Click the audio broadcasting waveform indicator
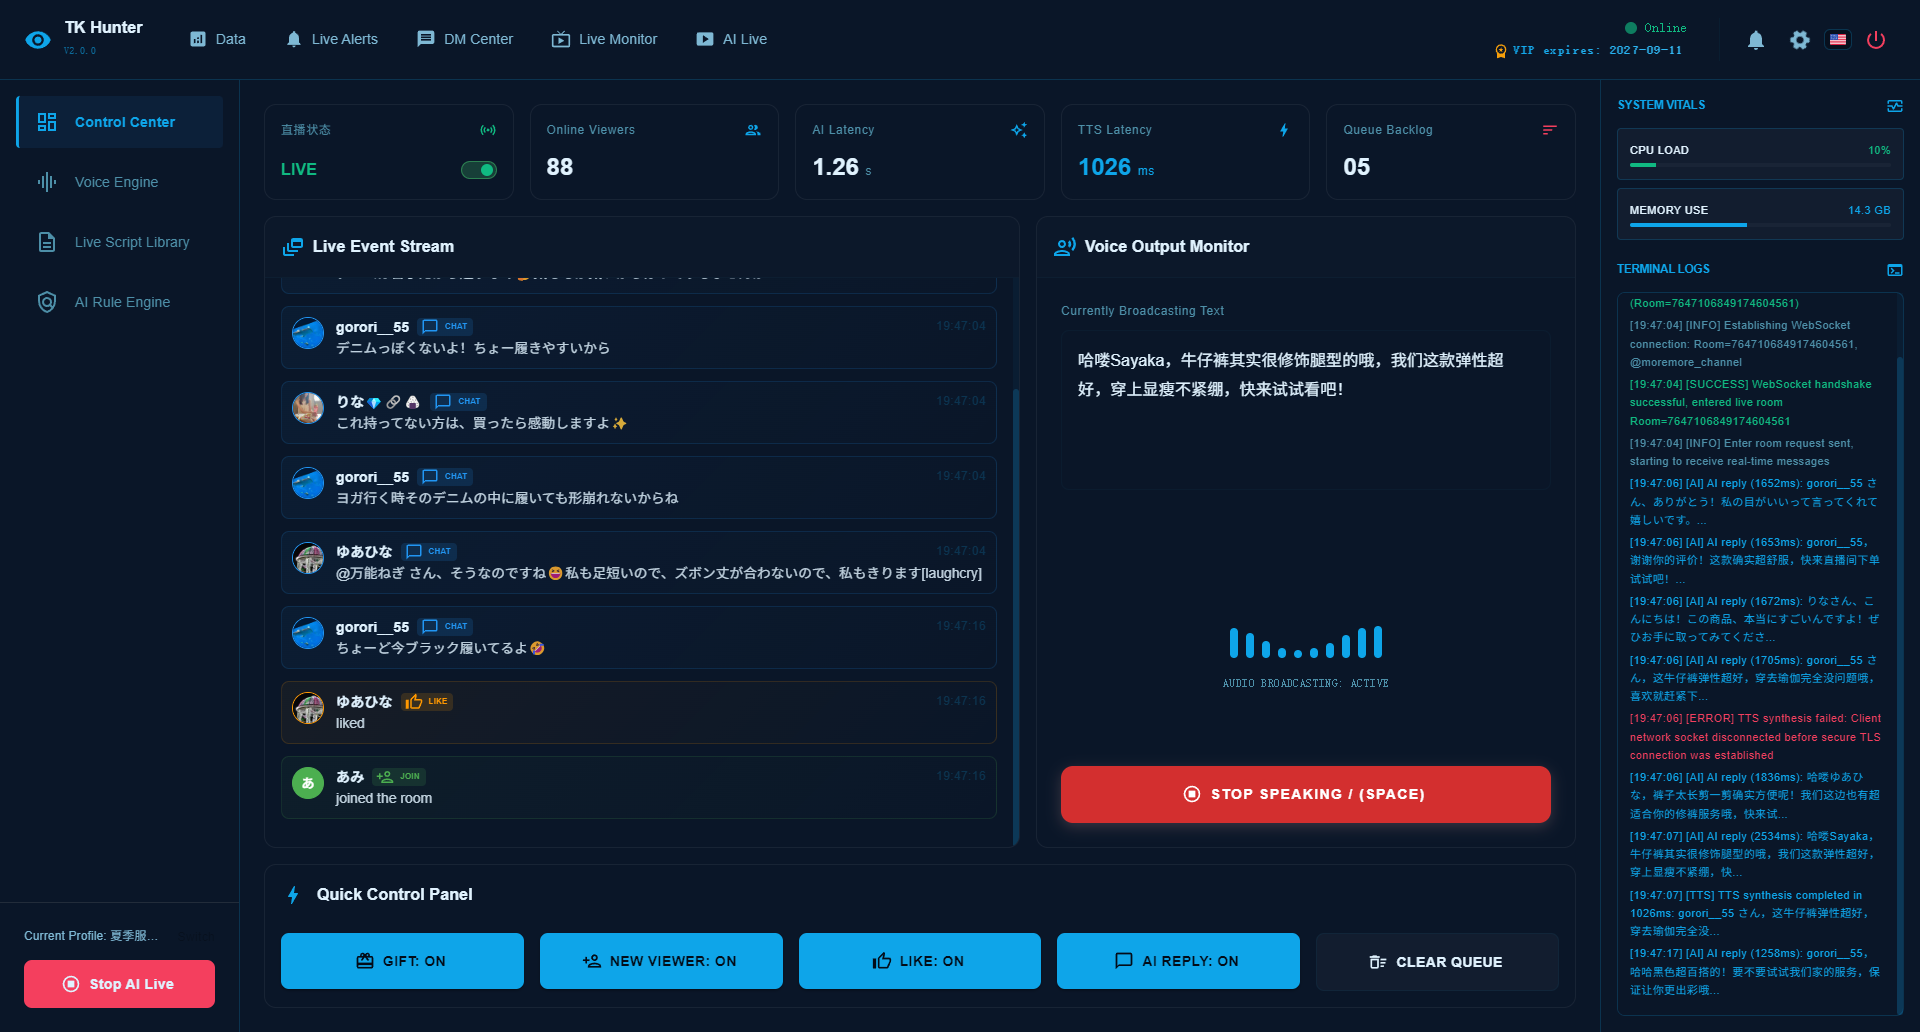This screenshot has height=1032, width=1920. click(1306, 643)
